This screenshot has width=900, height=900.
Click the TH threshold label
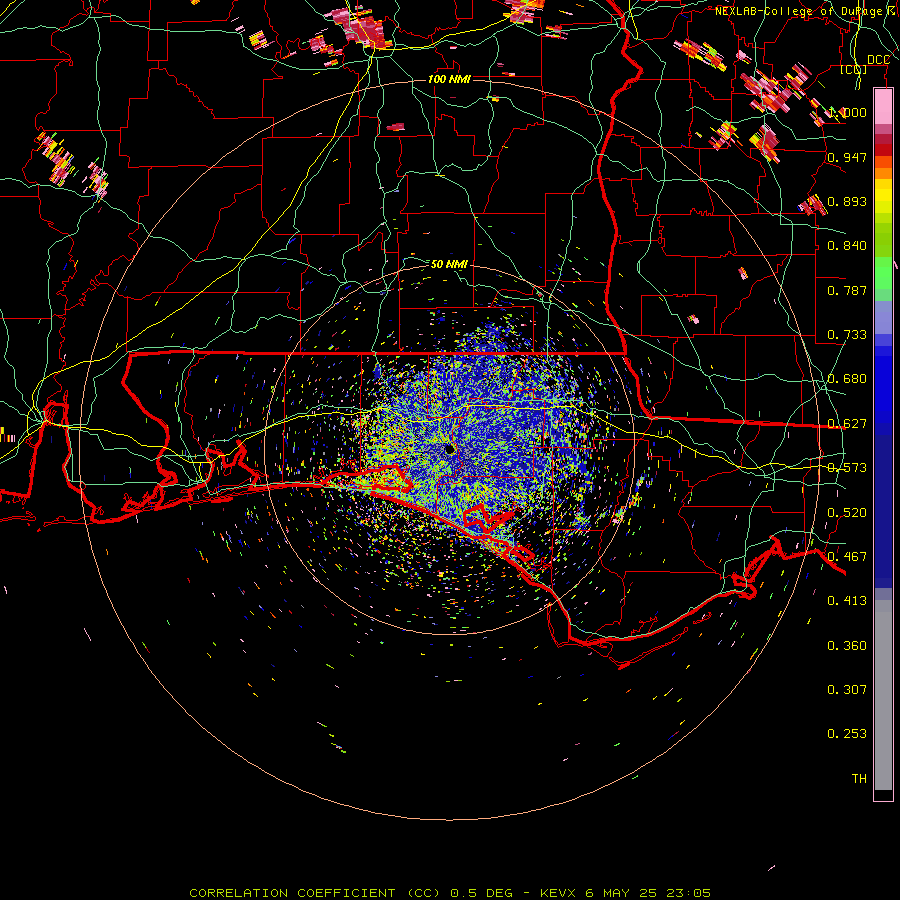point(859,779)
